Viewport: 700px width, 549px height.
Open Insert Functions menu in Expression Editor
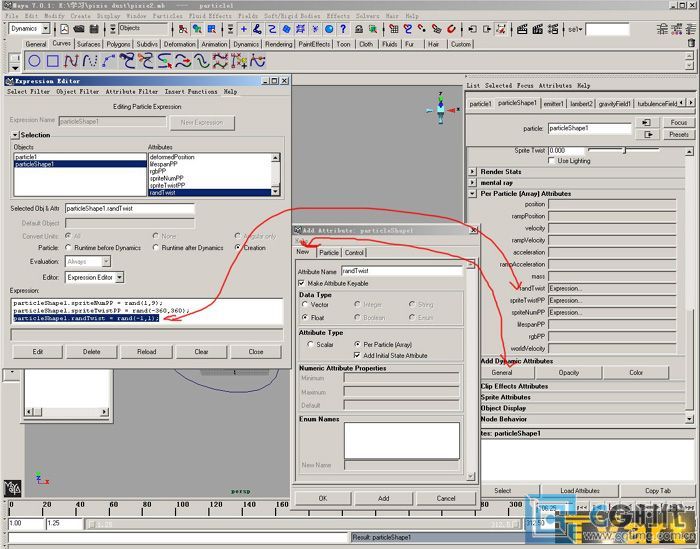191,92
